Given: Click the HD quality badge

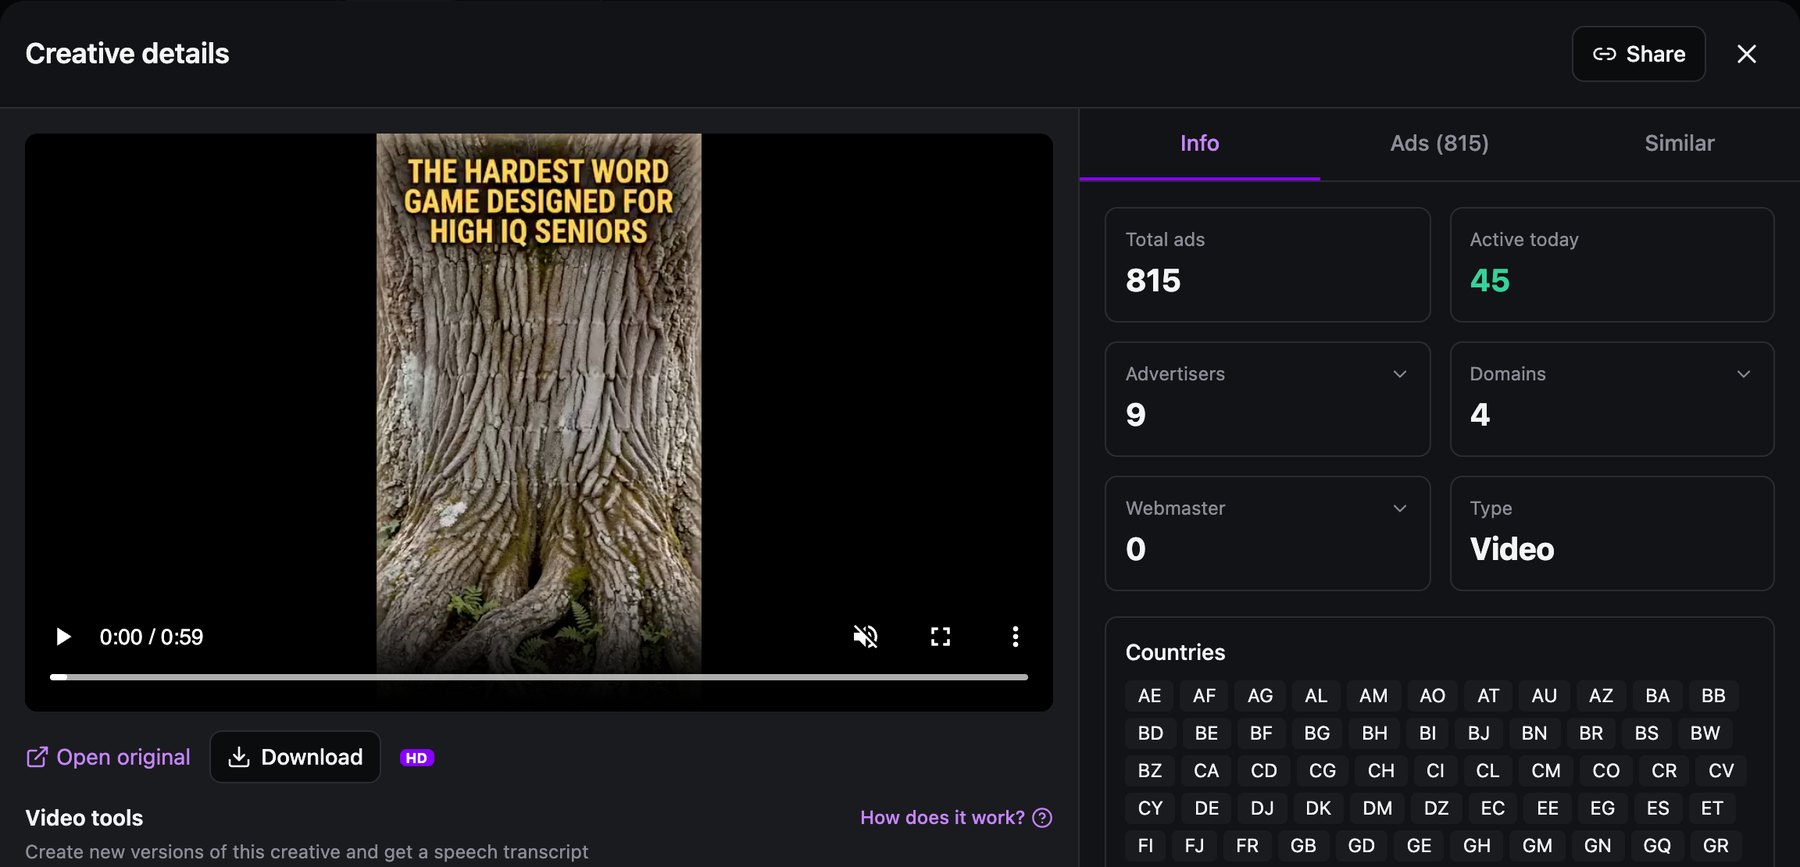Looking at the screenshot, I should click(x=416, y=758).
